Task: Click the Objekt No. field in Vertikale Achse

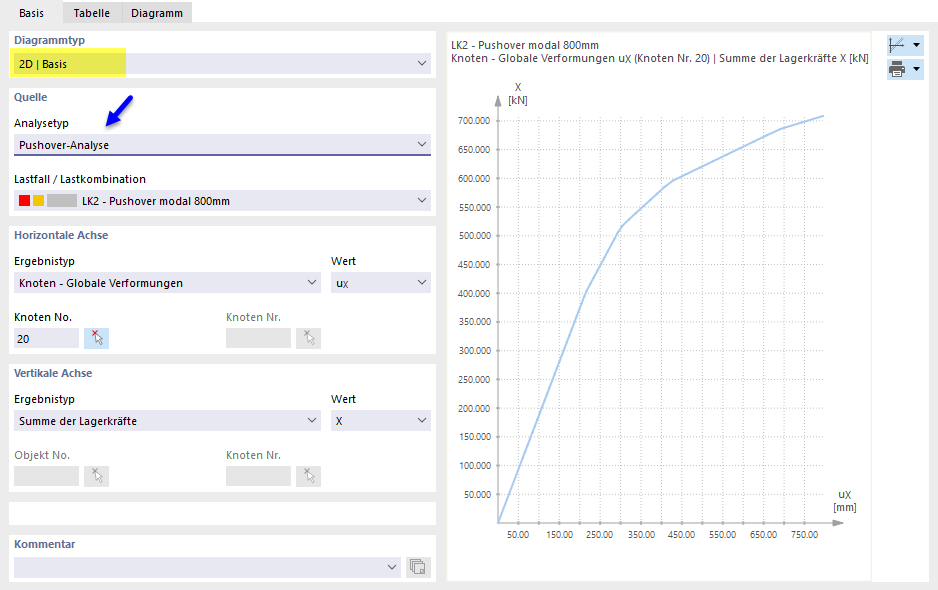Action: pyautogui.click(x=46, y=476)
